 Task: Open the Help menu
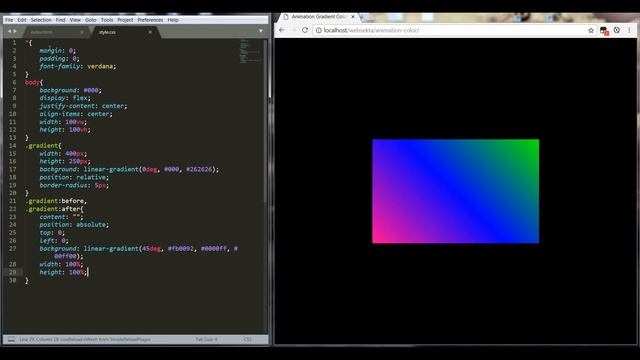[173, 20]
